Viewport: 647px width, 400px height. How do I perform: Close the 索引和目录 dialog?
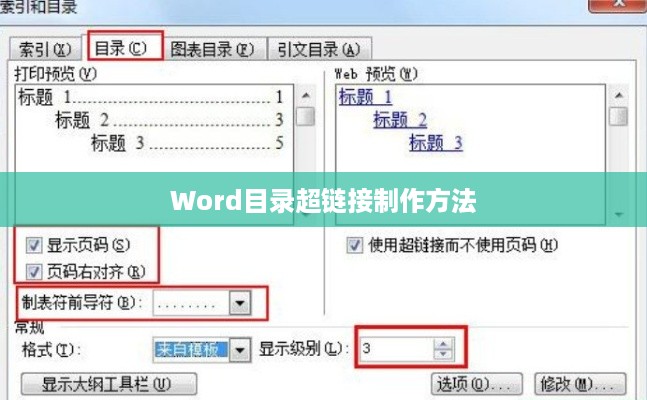[617, 4]
